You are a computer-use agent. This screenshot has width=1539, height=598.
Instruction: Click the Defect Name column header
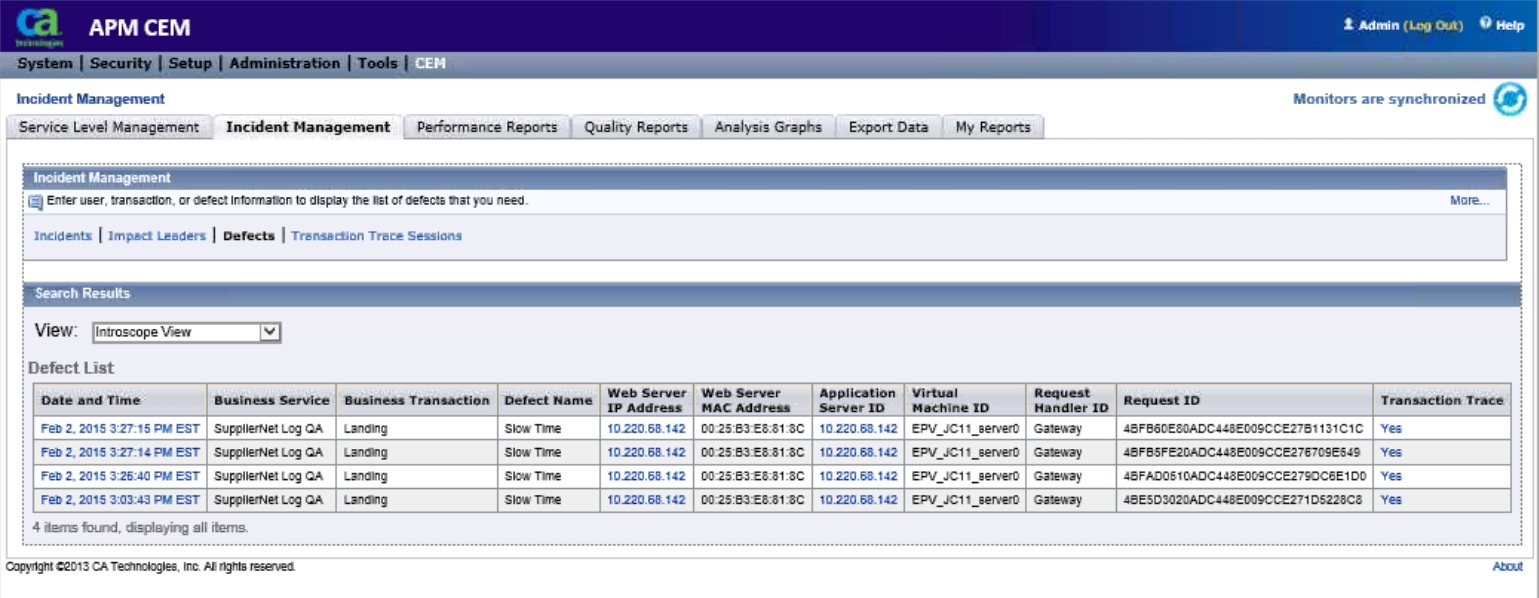[x=548, y=400]
